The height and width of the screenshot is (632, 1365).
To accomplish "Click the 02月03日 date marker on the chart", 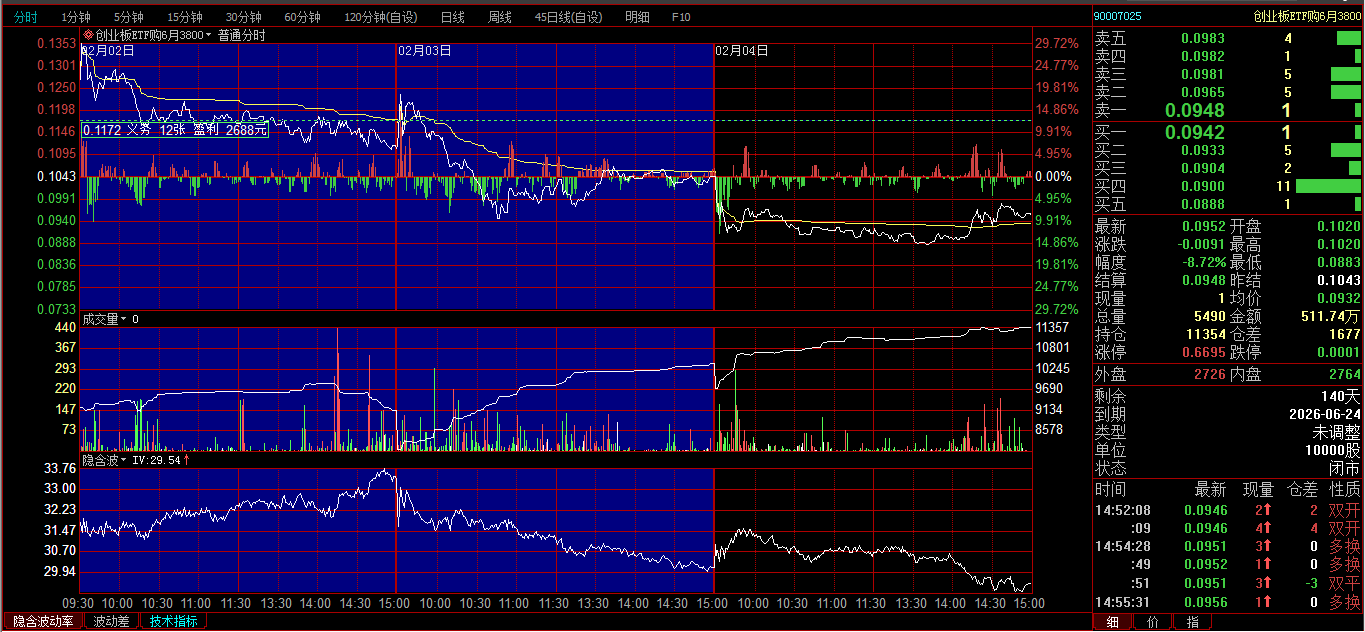I will [424, 49].
